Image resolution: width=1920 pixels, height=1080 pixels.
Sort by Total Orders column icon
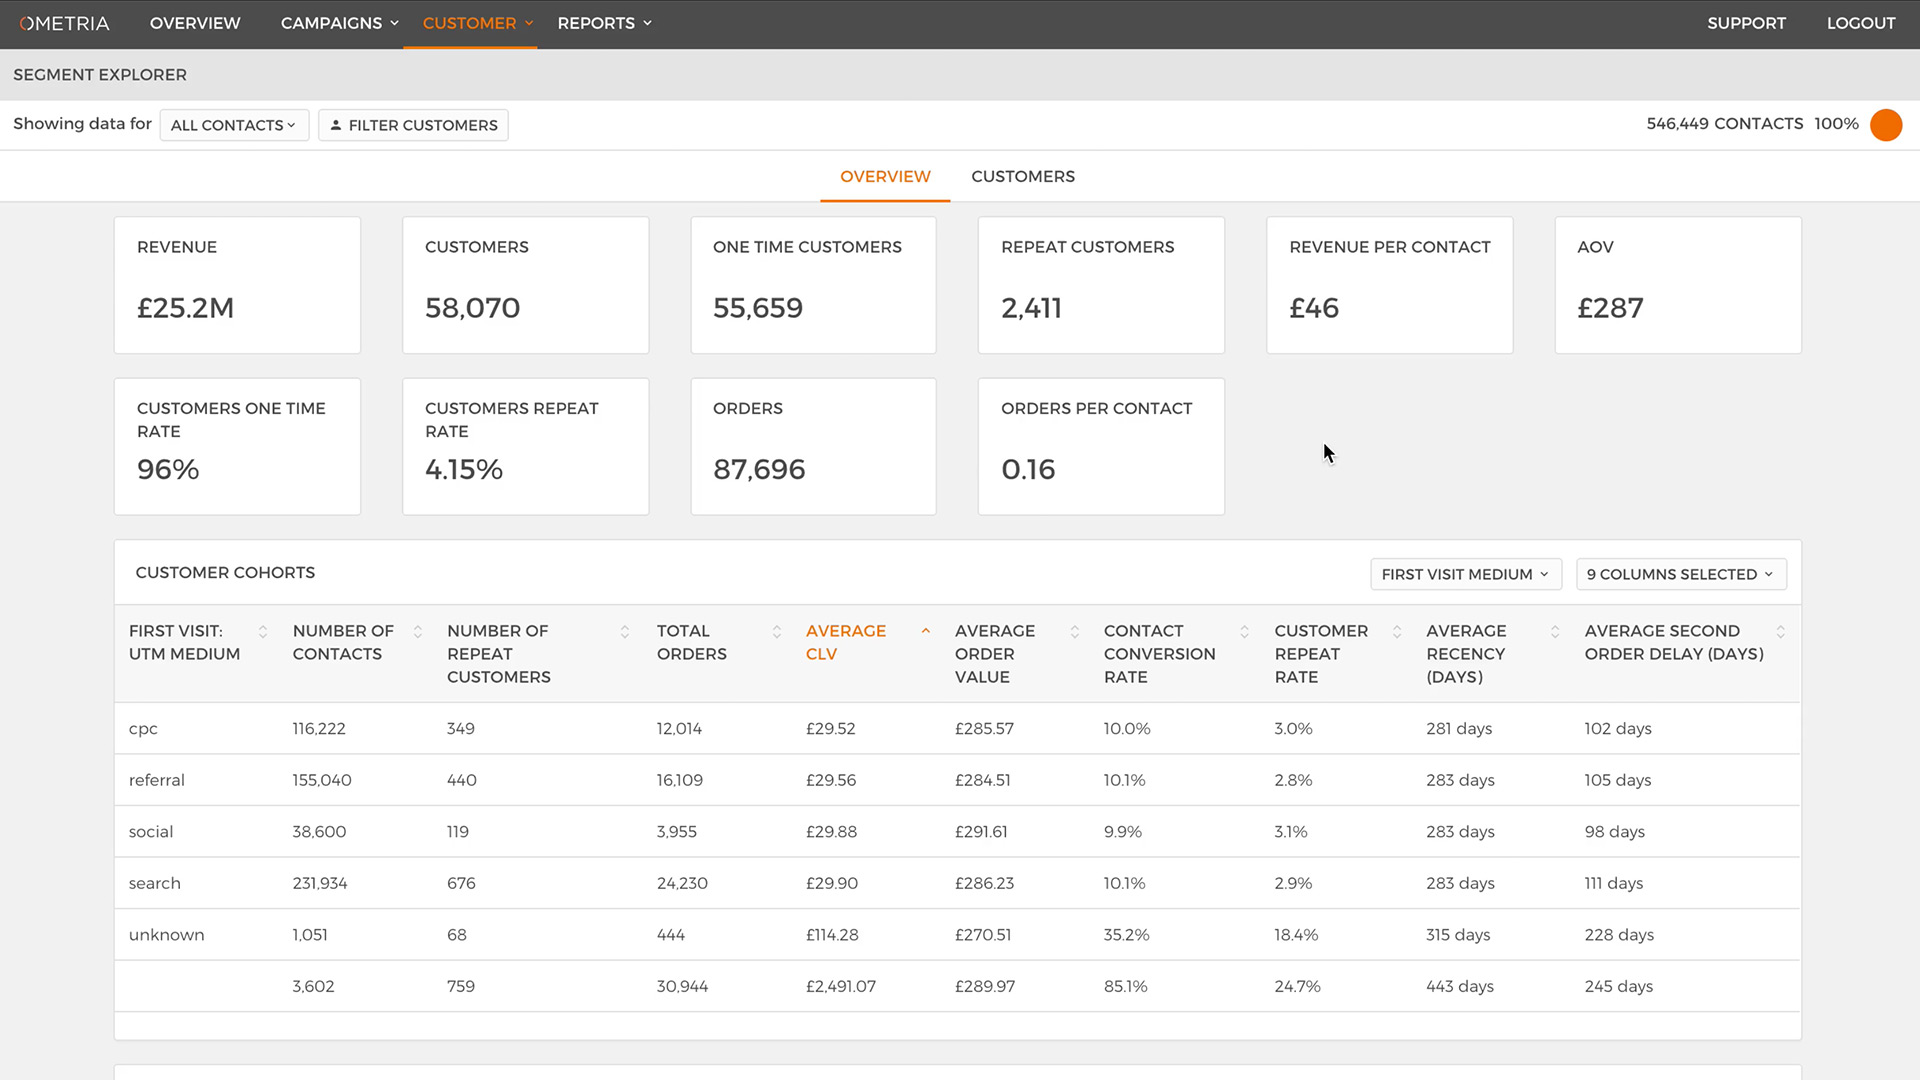(x=777, y=631)
